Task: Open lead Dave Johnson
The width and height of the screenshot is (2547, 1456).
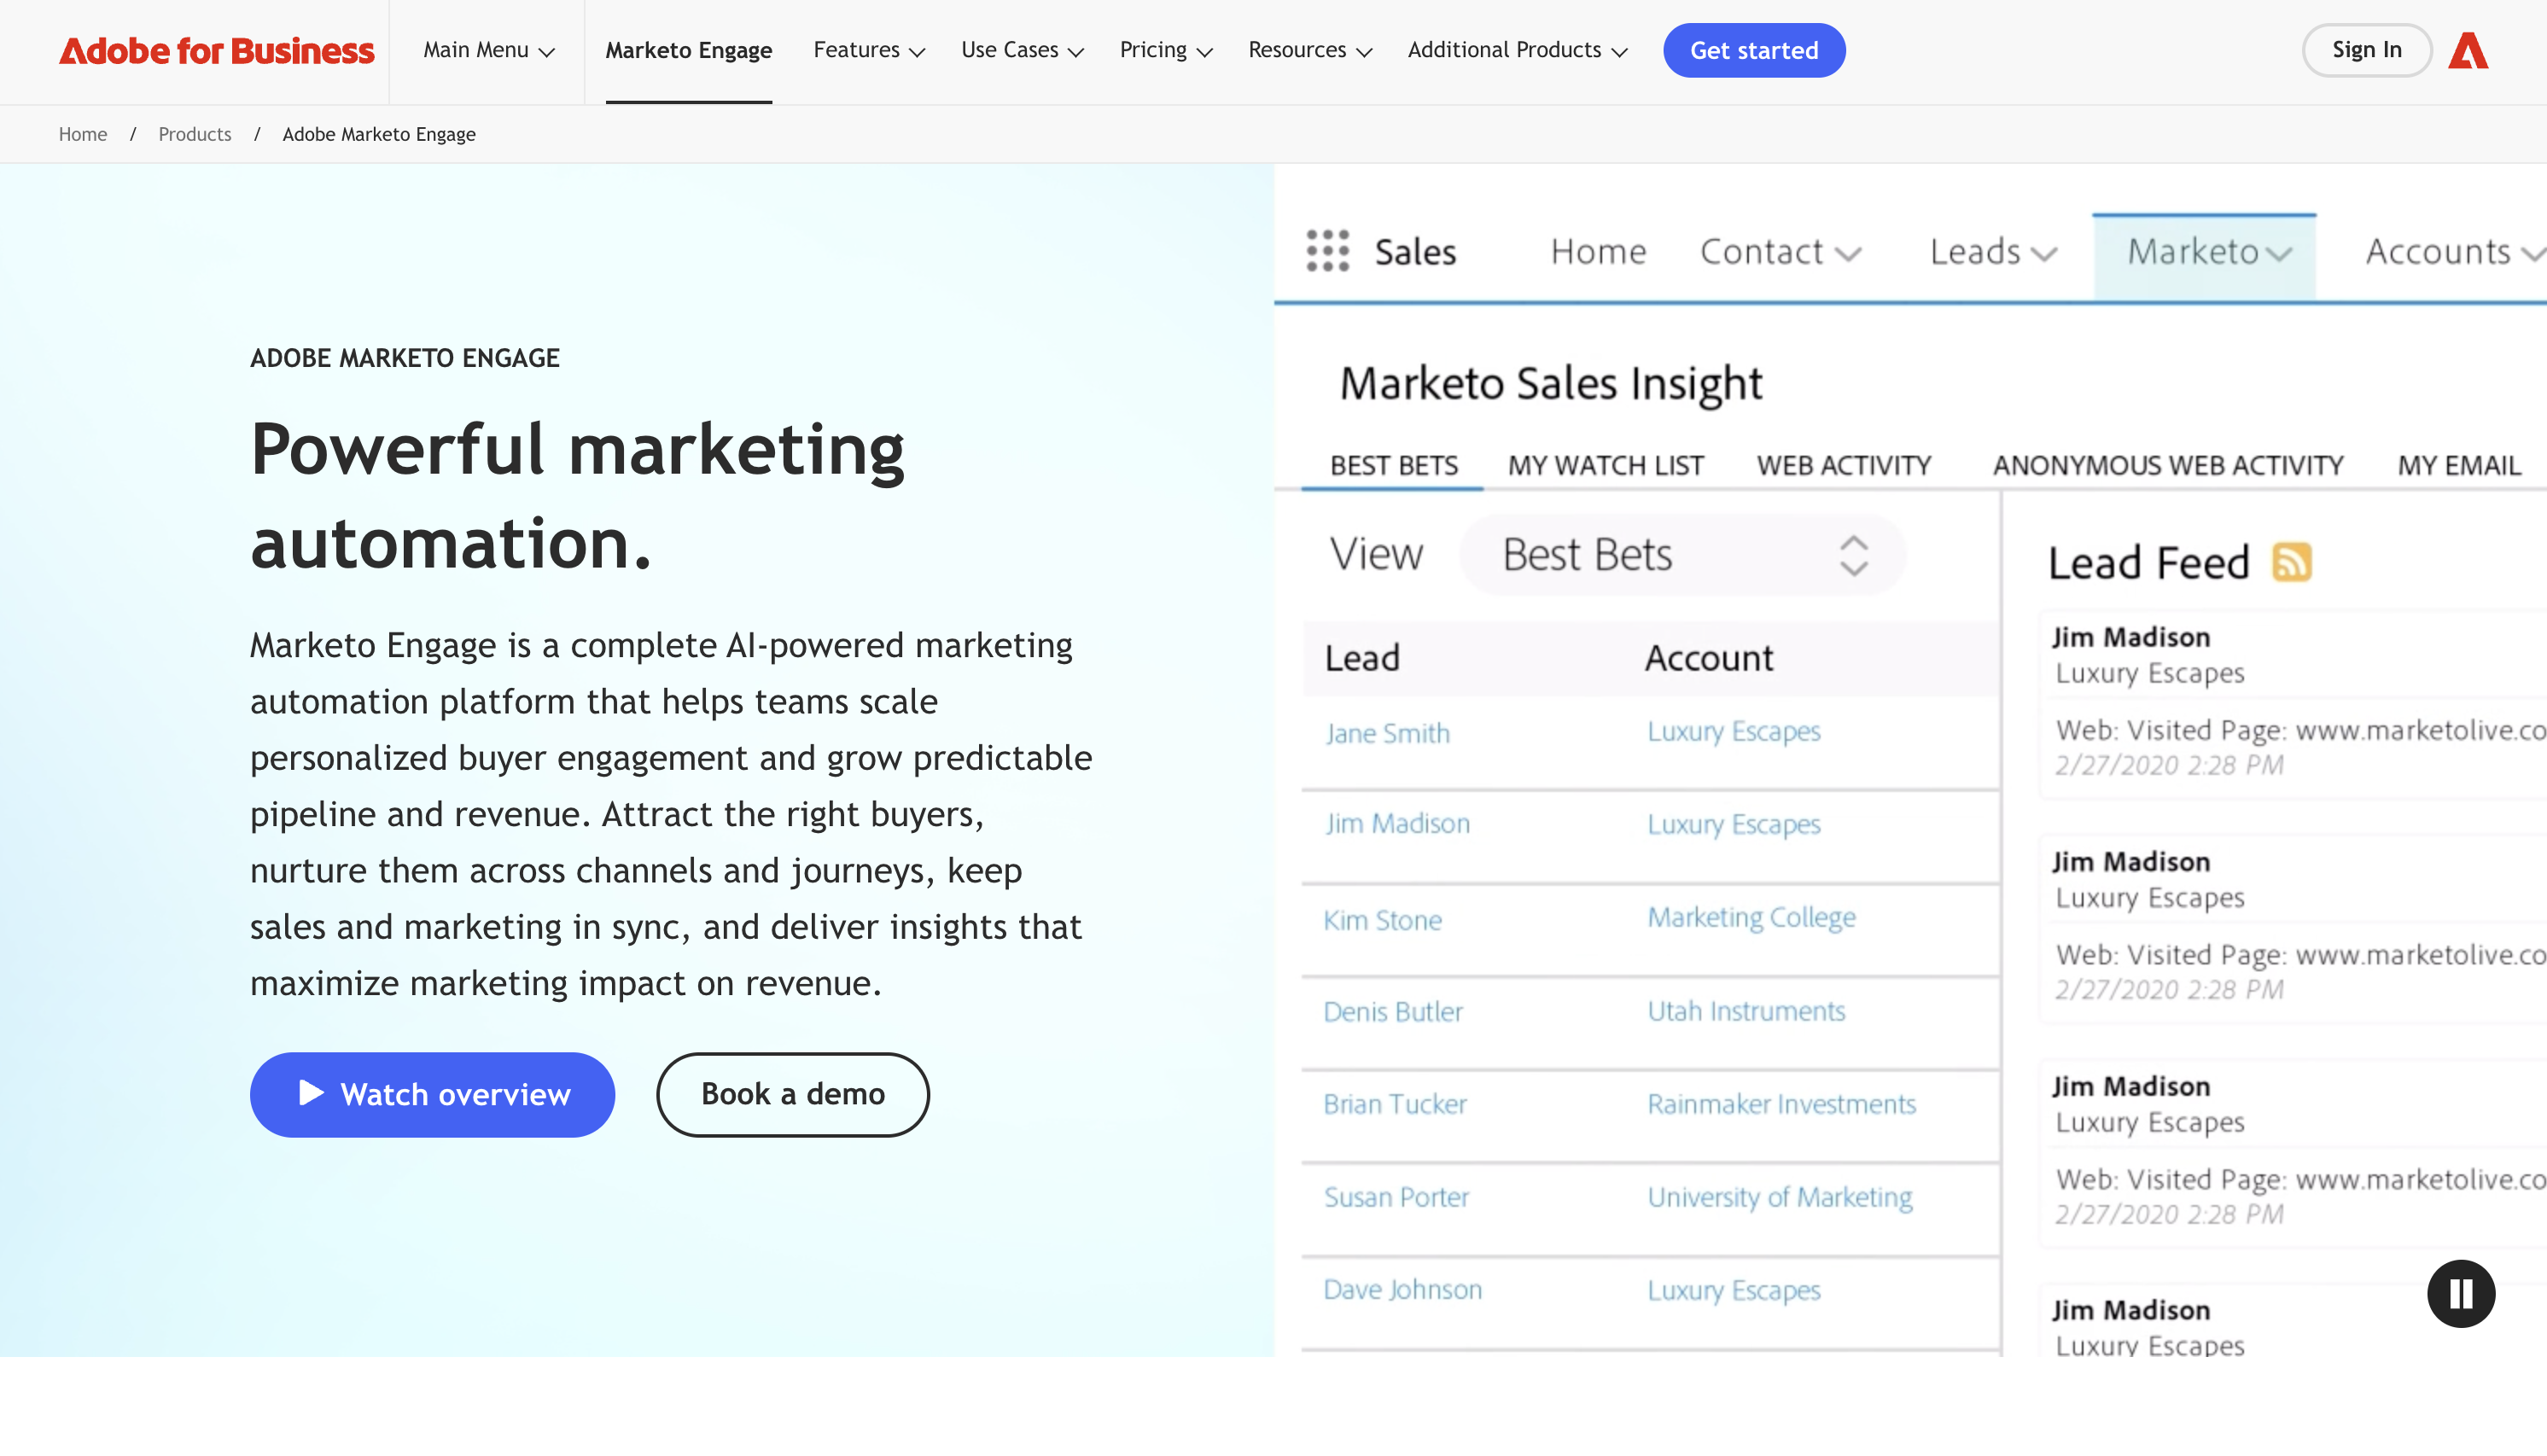Action: 1402,1290
